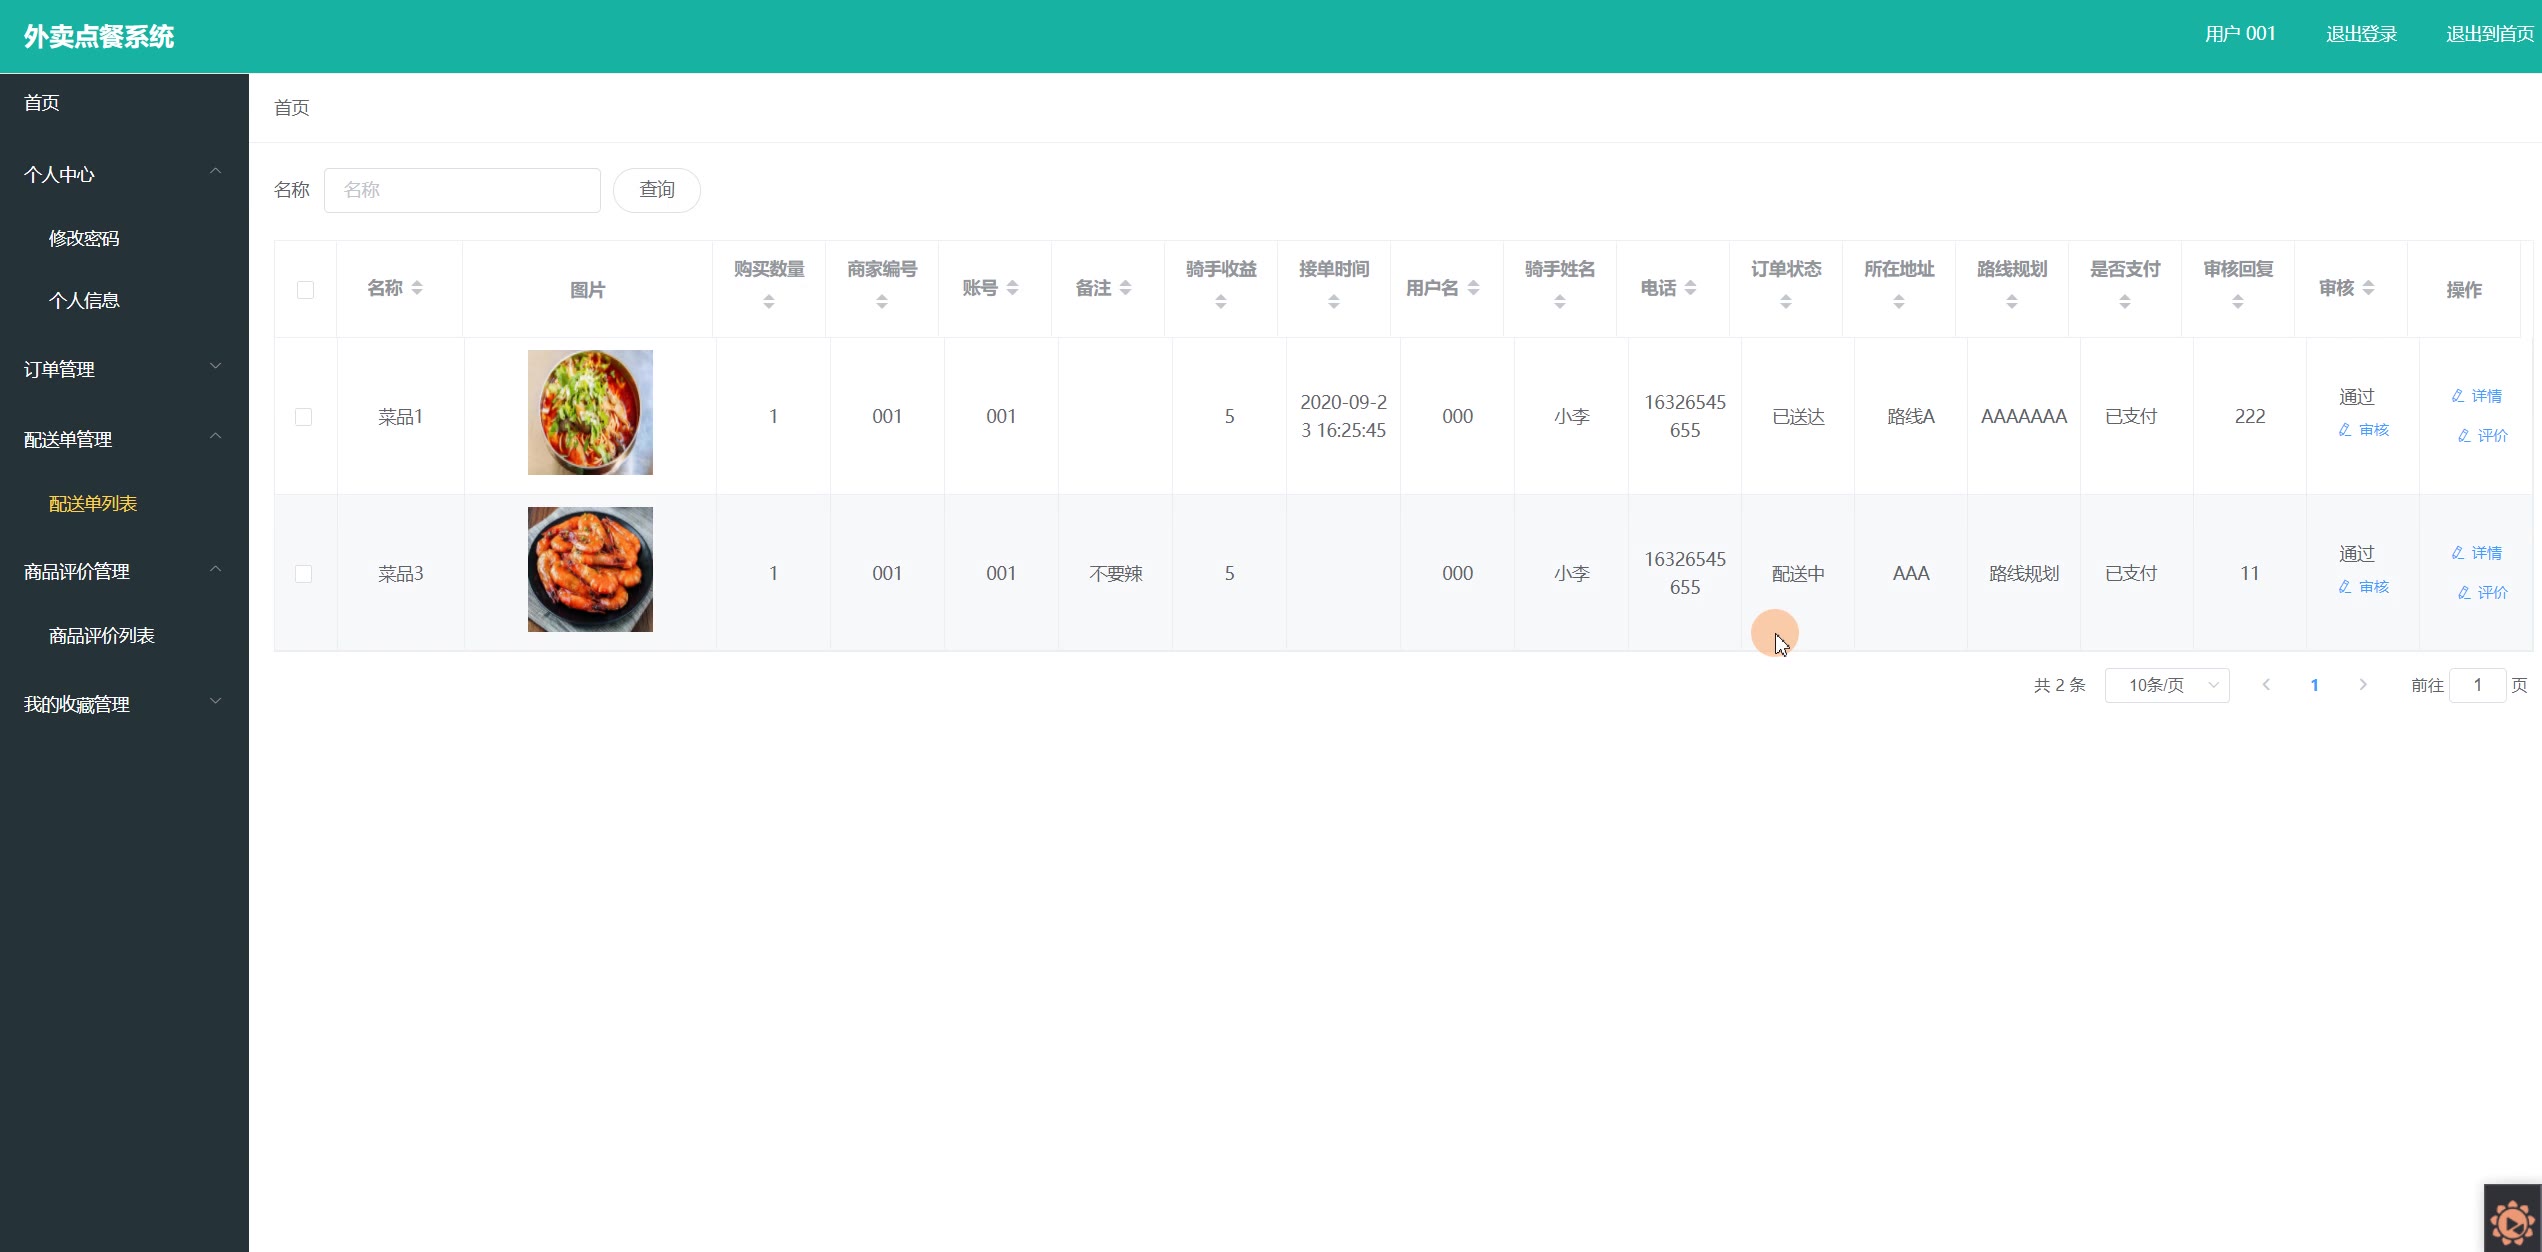
Task: Open the 10条/页 page size dropdown
Action: click(x=2167, y=685)
